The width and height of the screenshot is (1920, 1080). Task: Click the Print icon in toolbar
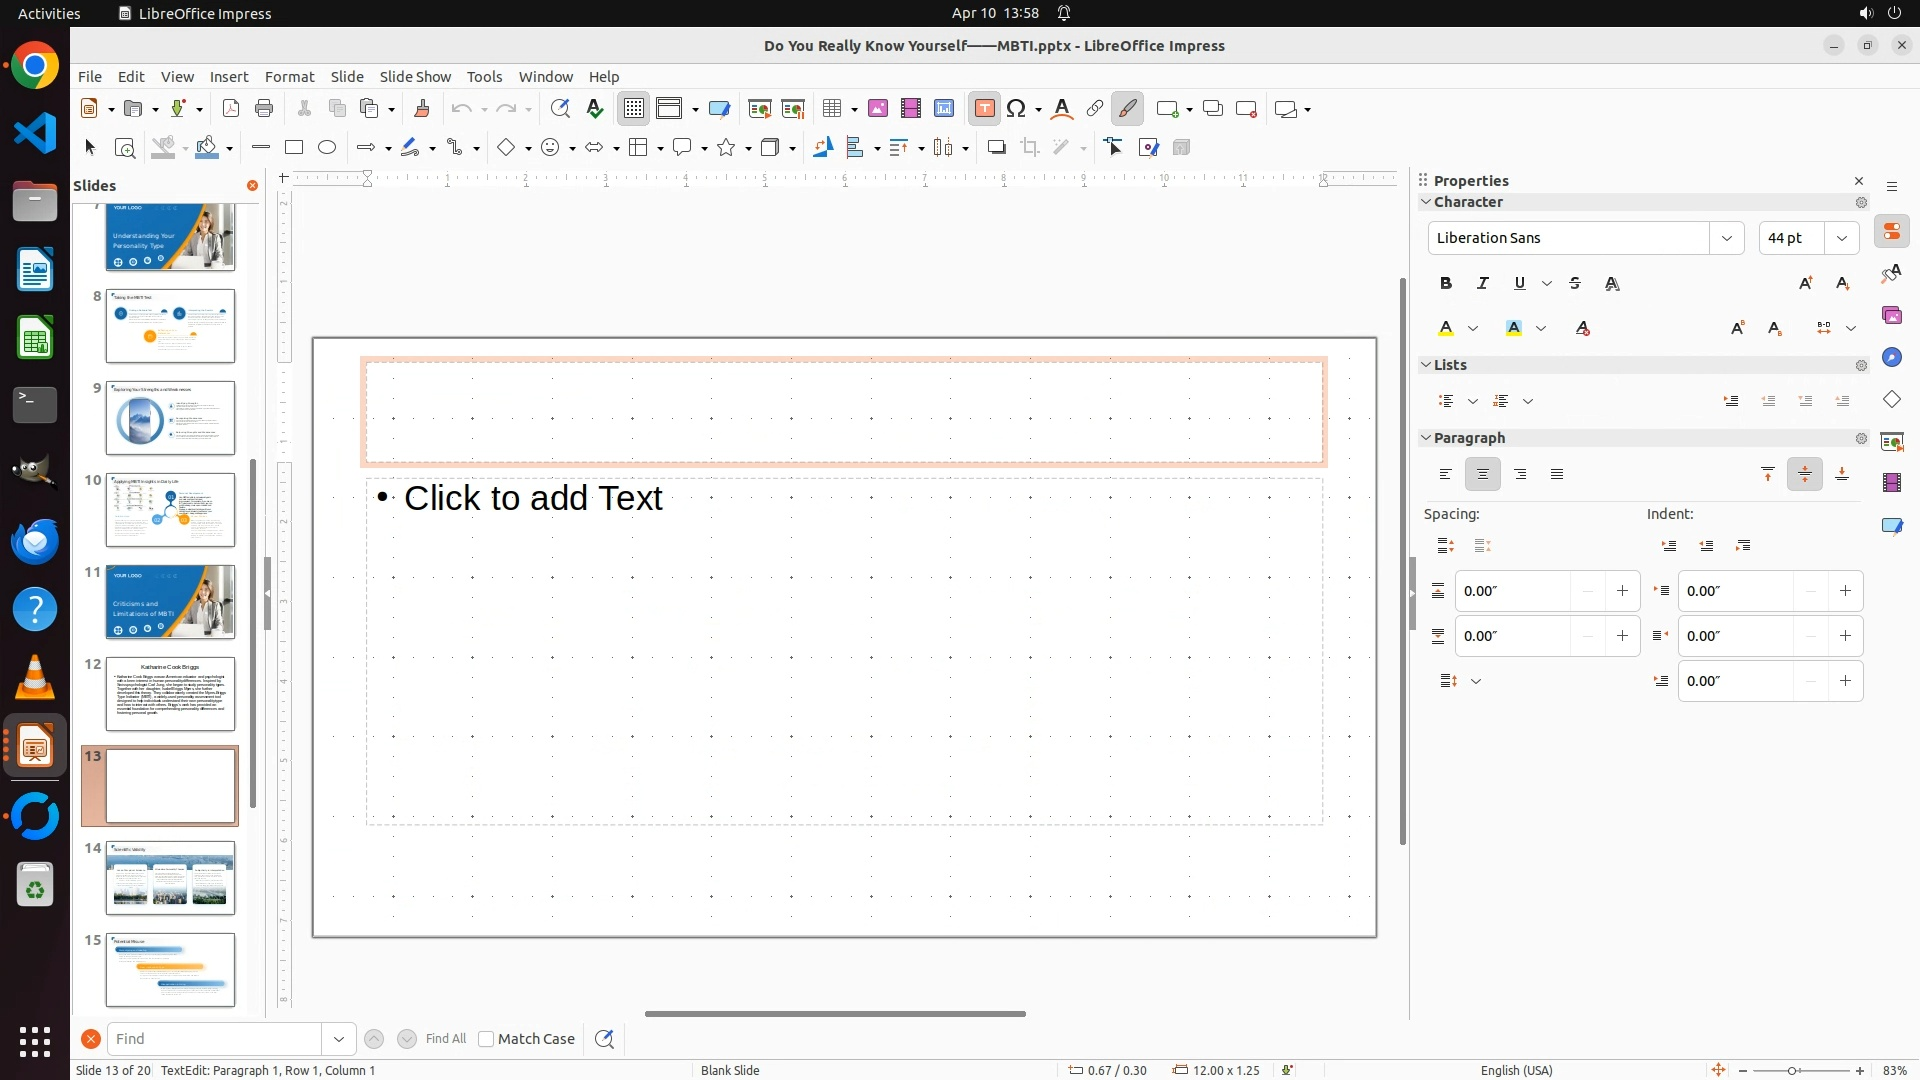click(x=264, y=109)
